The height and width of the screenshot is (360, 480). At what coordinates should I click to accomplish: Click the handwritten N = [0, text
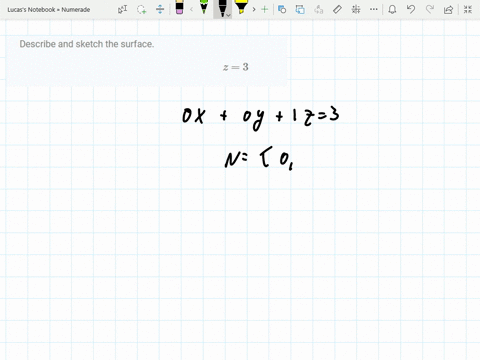coord(259,158)
